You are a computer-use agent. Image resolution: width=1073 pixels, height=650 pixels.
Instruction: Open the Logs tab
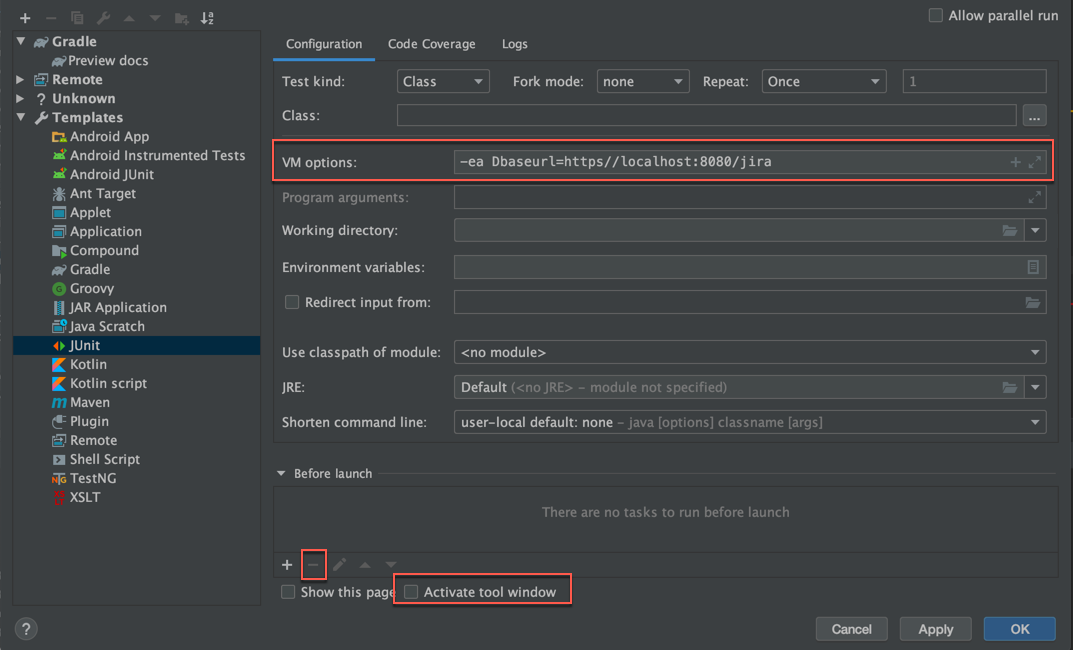click(x=515, y=44)
